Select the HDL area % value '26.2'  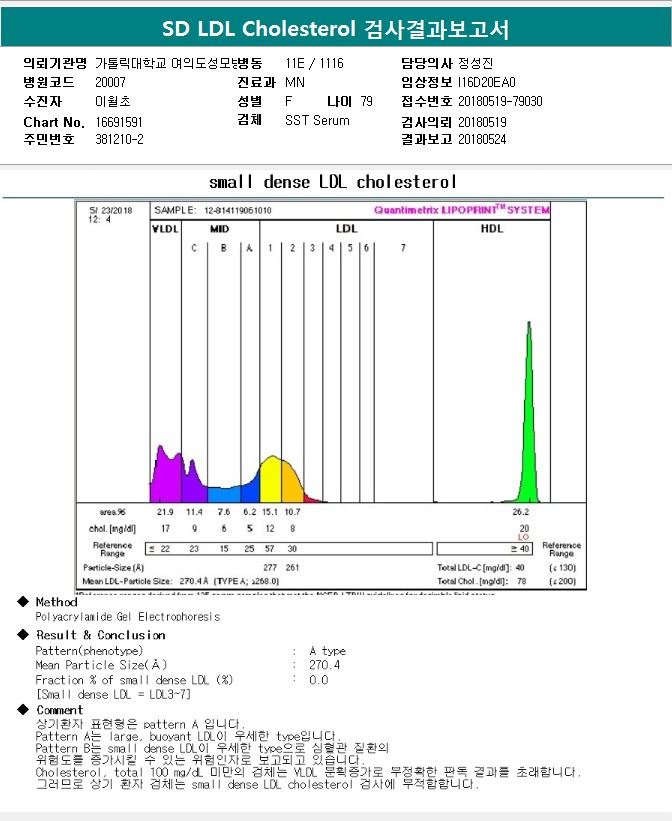click(x=521, y=512)
